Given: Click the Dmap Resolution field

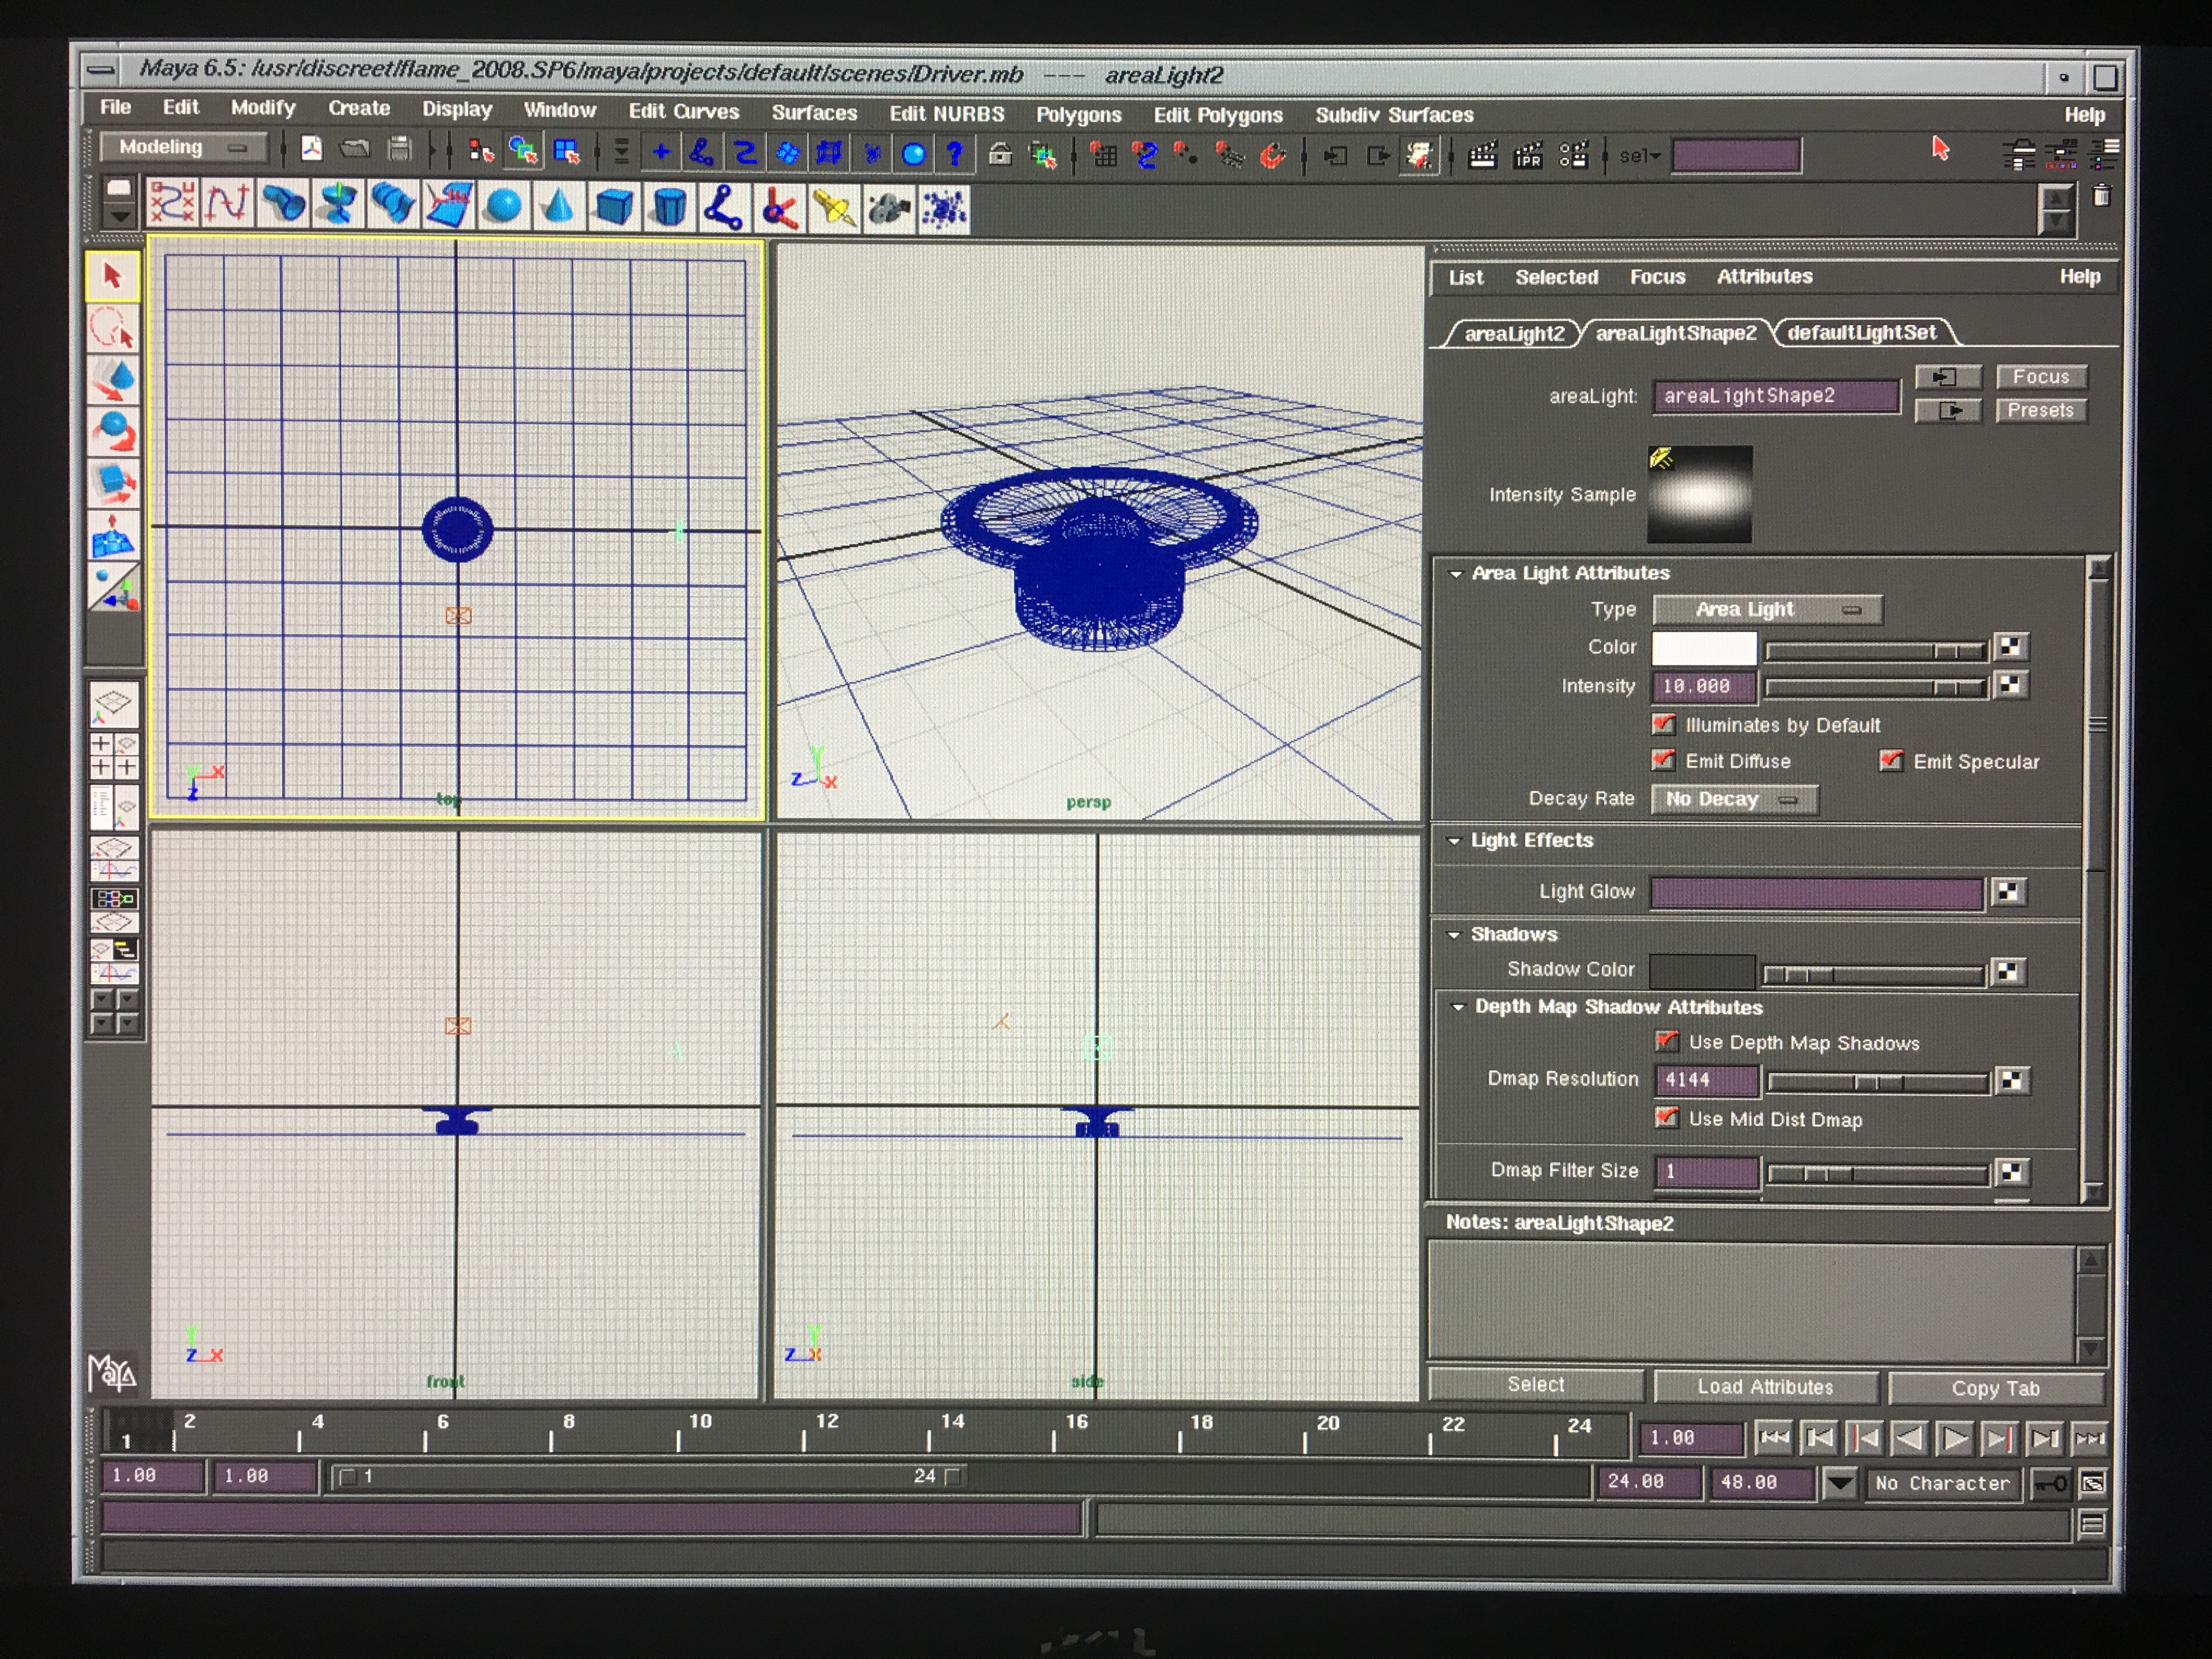Looking at the screenshot, I should coord(1706,1080).
